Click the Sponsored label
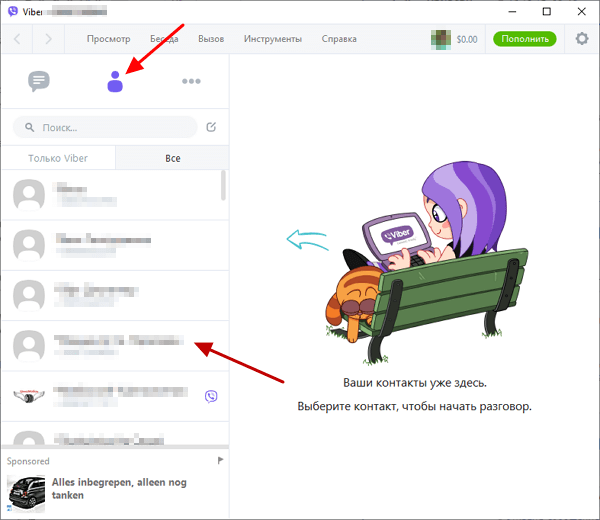The height and width of the screenshot is (520, 600). point(28,461)
